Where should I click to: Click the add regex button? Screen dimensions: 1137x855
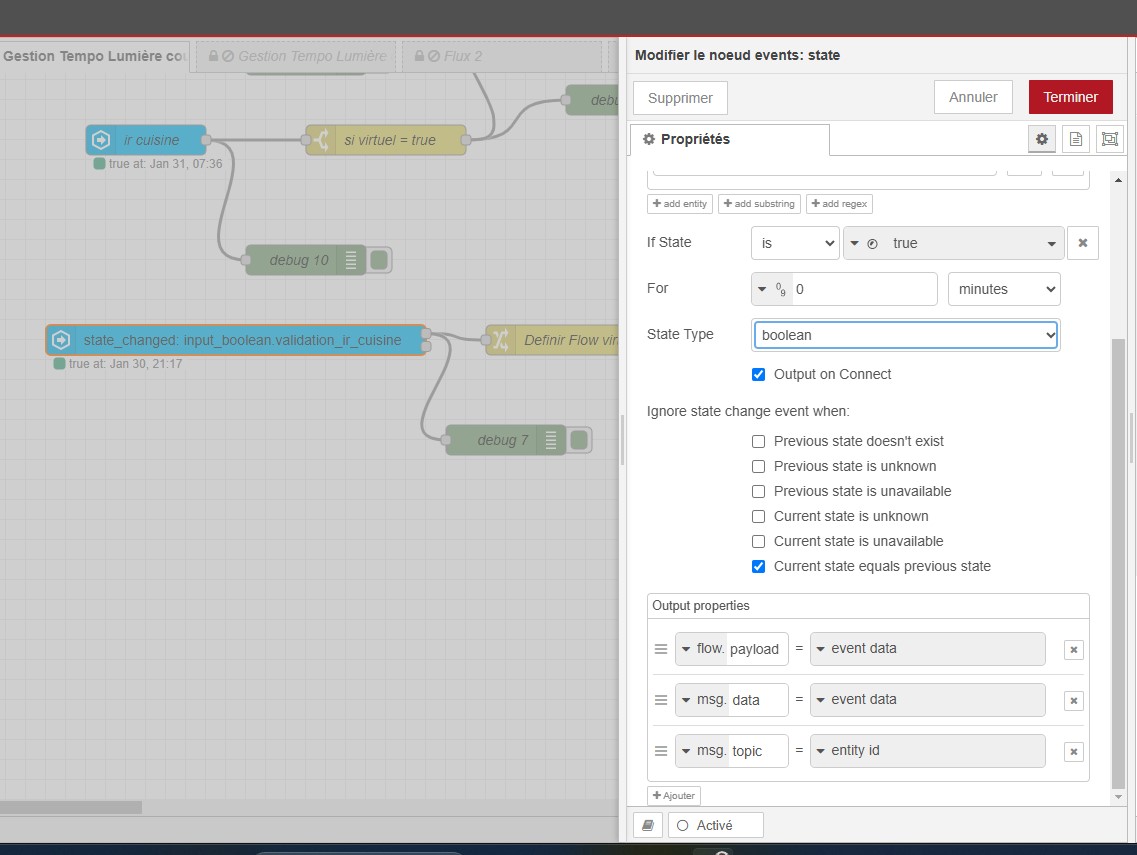point(839,204)
